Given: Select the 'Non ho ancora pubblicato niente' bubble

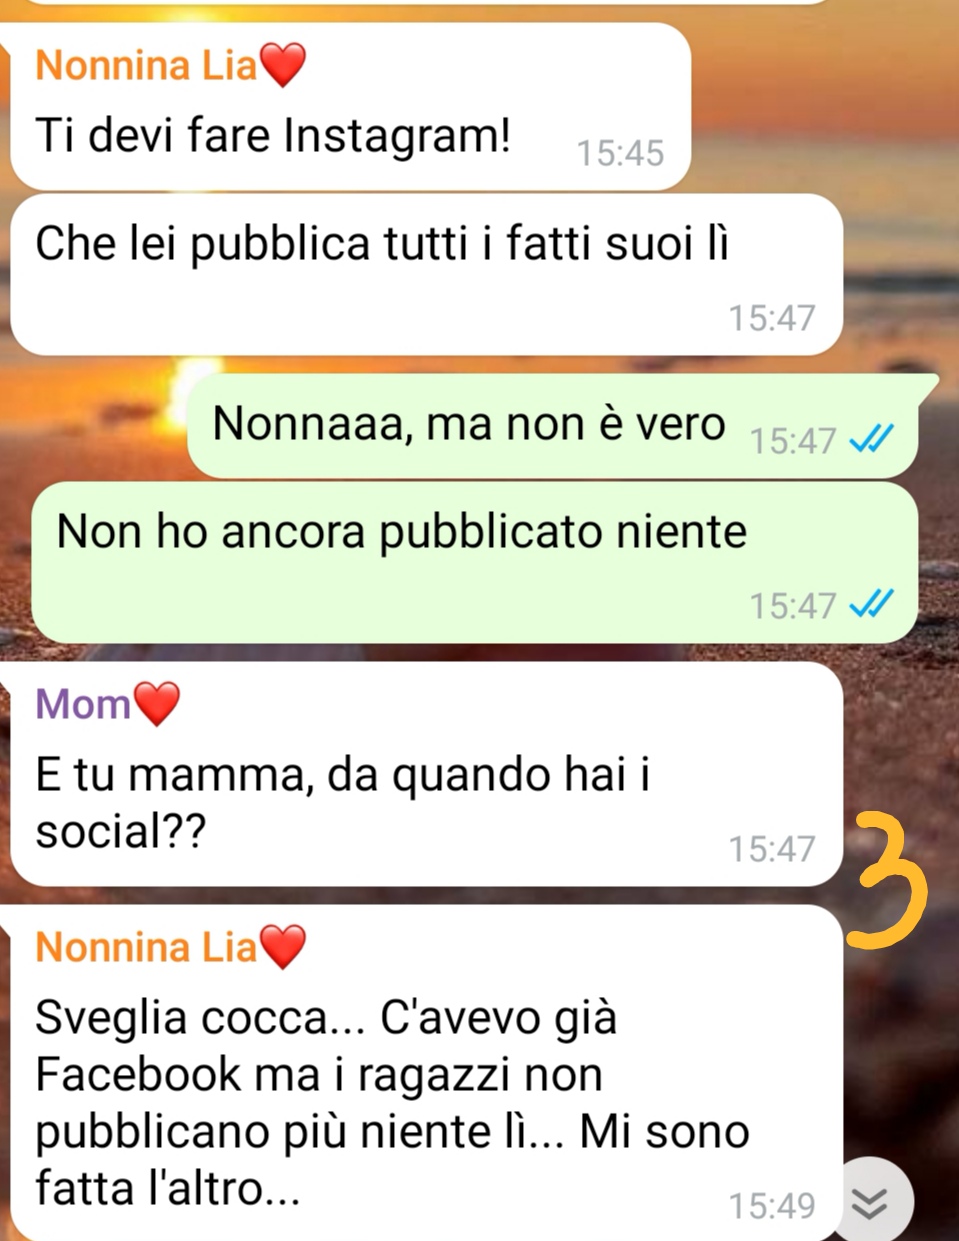Looking at the screenshot, I should [x=474, y=562].
